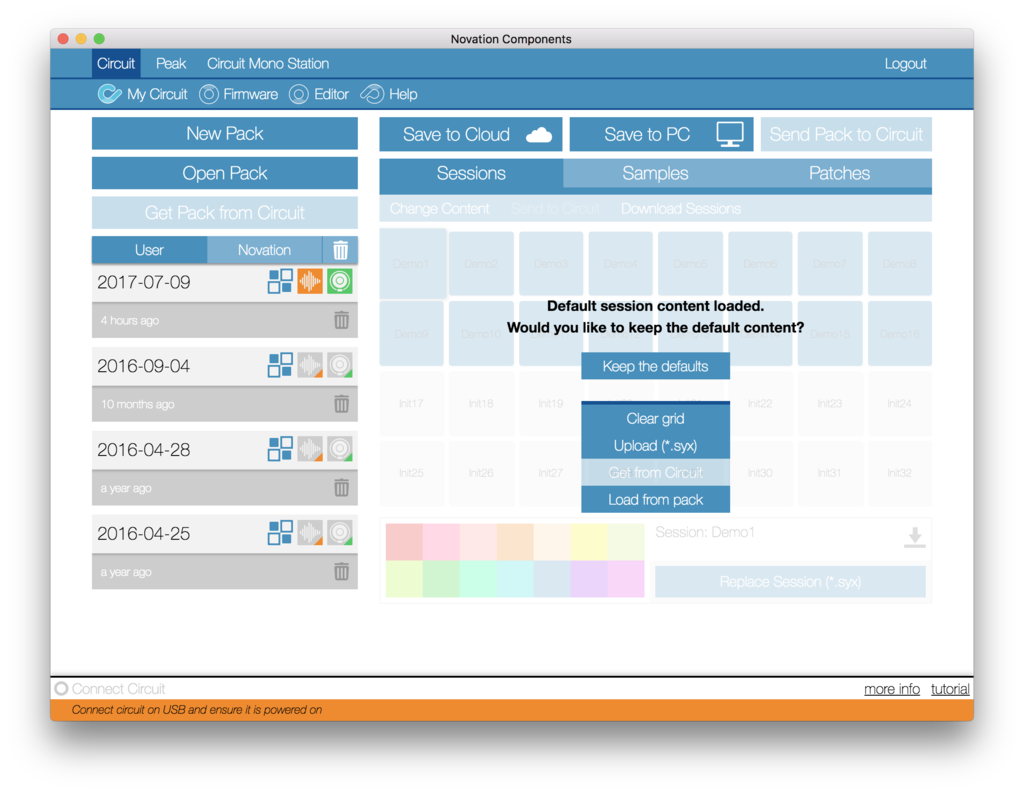Open the tutorial link
The width and height of the screenshot is (1024, 793).
(950, 689)
